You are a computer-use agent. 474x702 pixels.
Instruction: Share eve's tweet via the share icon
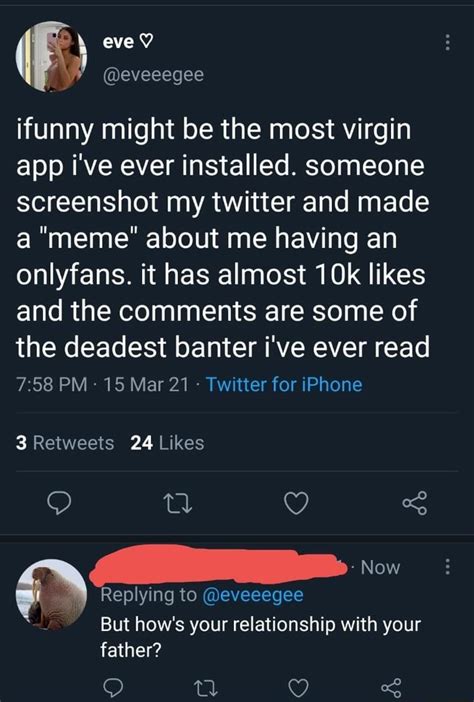coord(415,504)
